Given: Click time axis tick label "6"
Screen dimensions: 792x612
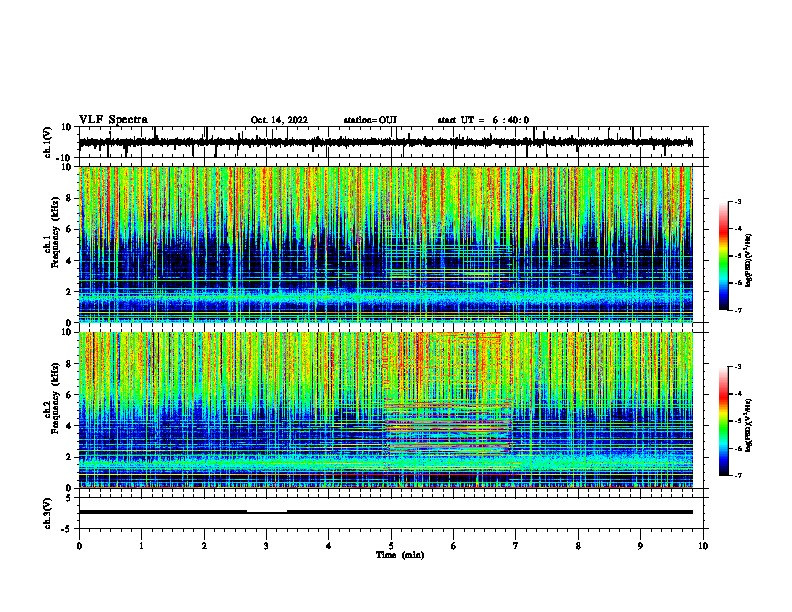Looking at the screenshot, I should click(x=454, y=546).
